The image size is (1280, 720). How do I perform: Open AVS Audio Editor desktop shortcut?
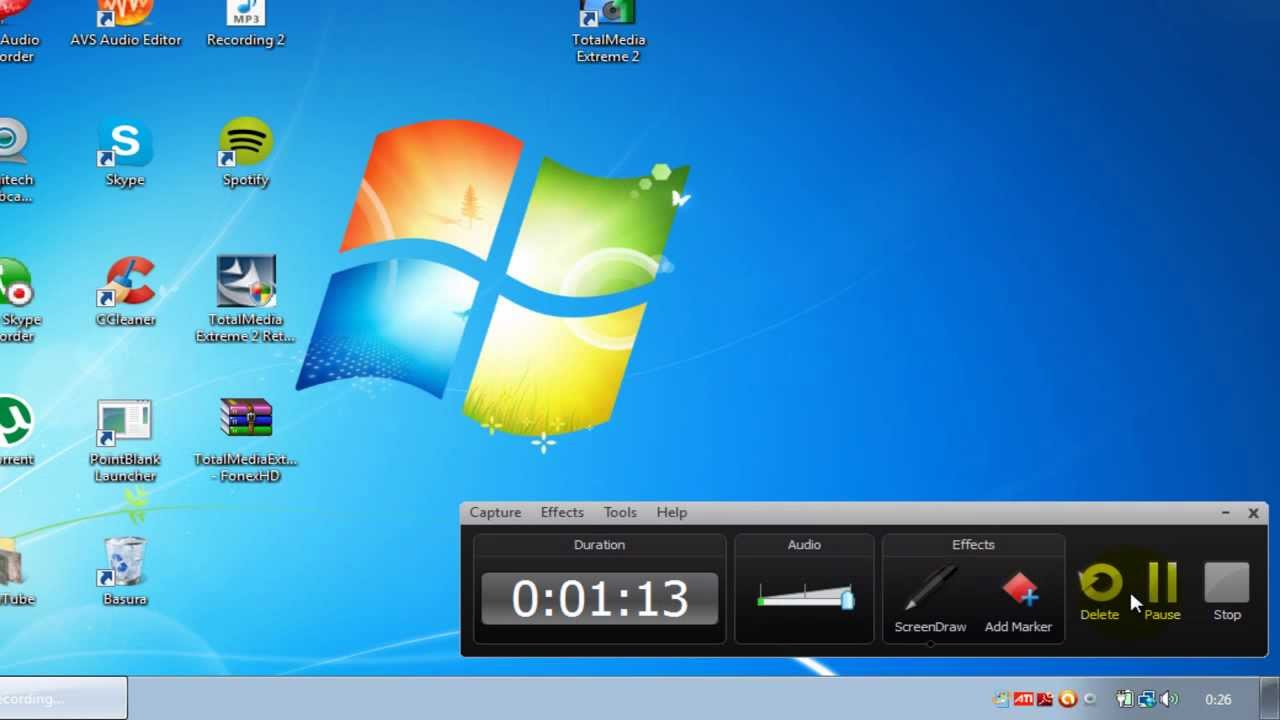(126, 24)
